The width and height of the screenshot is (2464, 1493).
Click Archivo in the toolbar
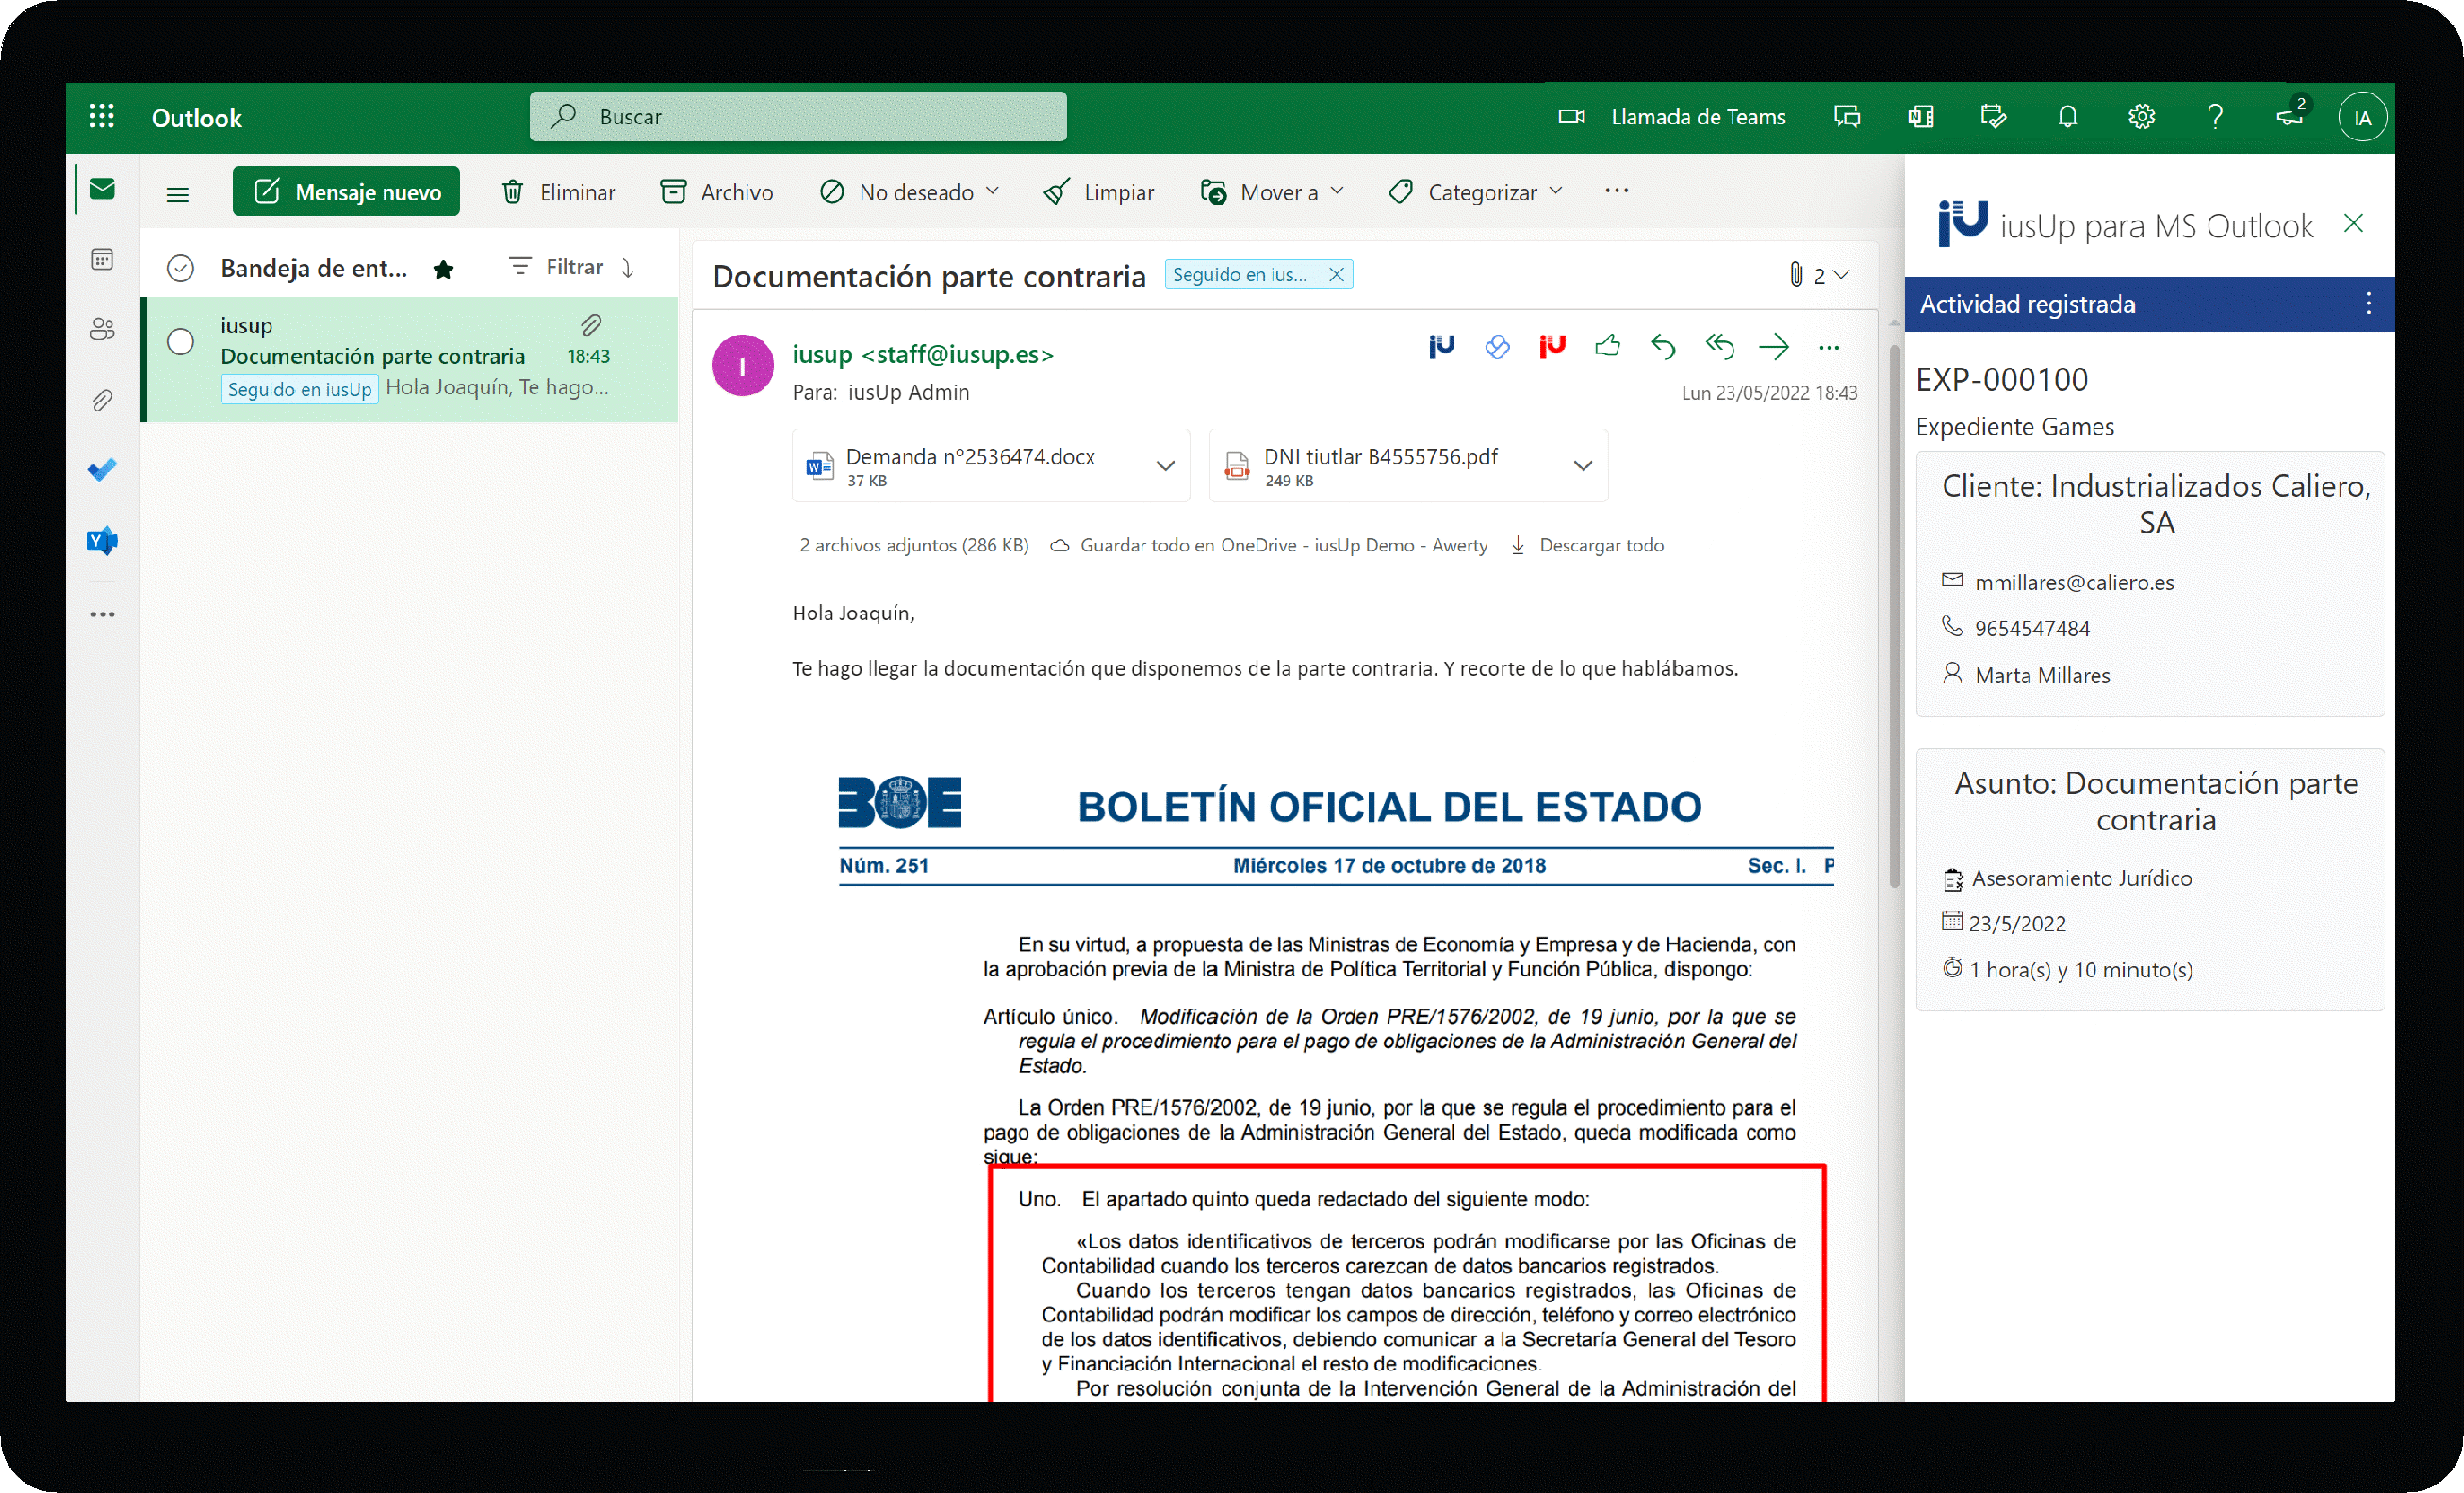(x=717, y=191)
